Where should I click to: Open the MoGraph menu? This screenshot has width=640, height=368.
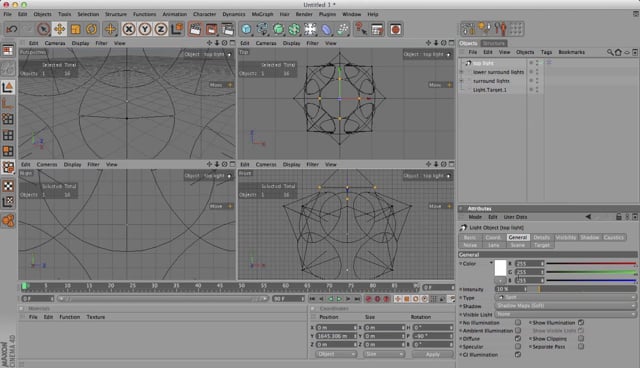point(262,14)
